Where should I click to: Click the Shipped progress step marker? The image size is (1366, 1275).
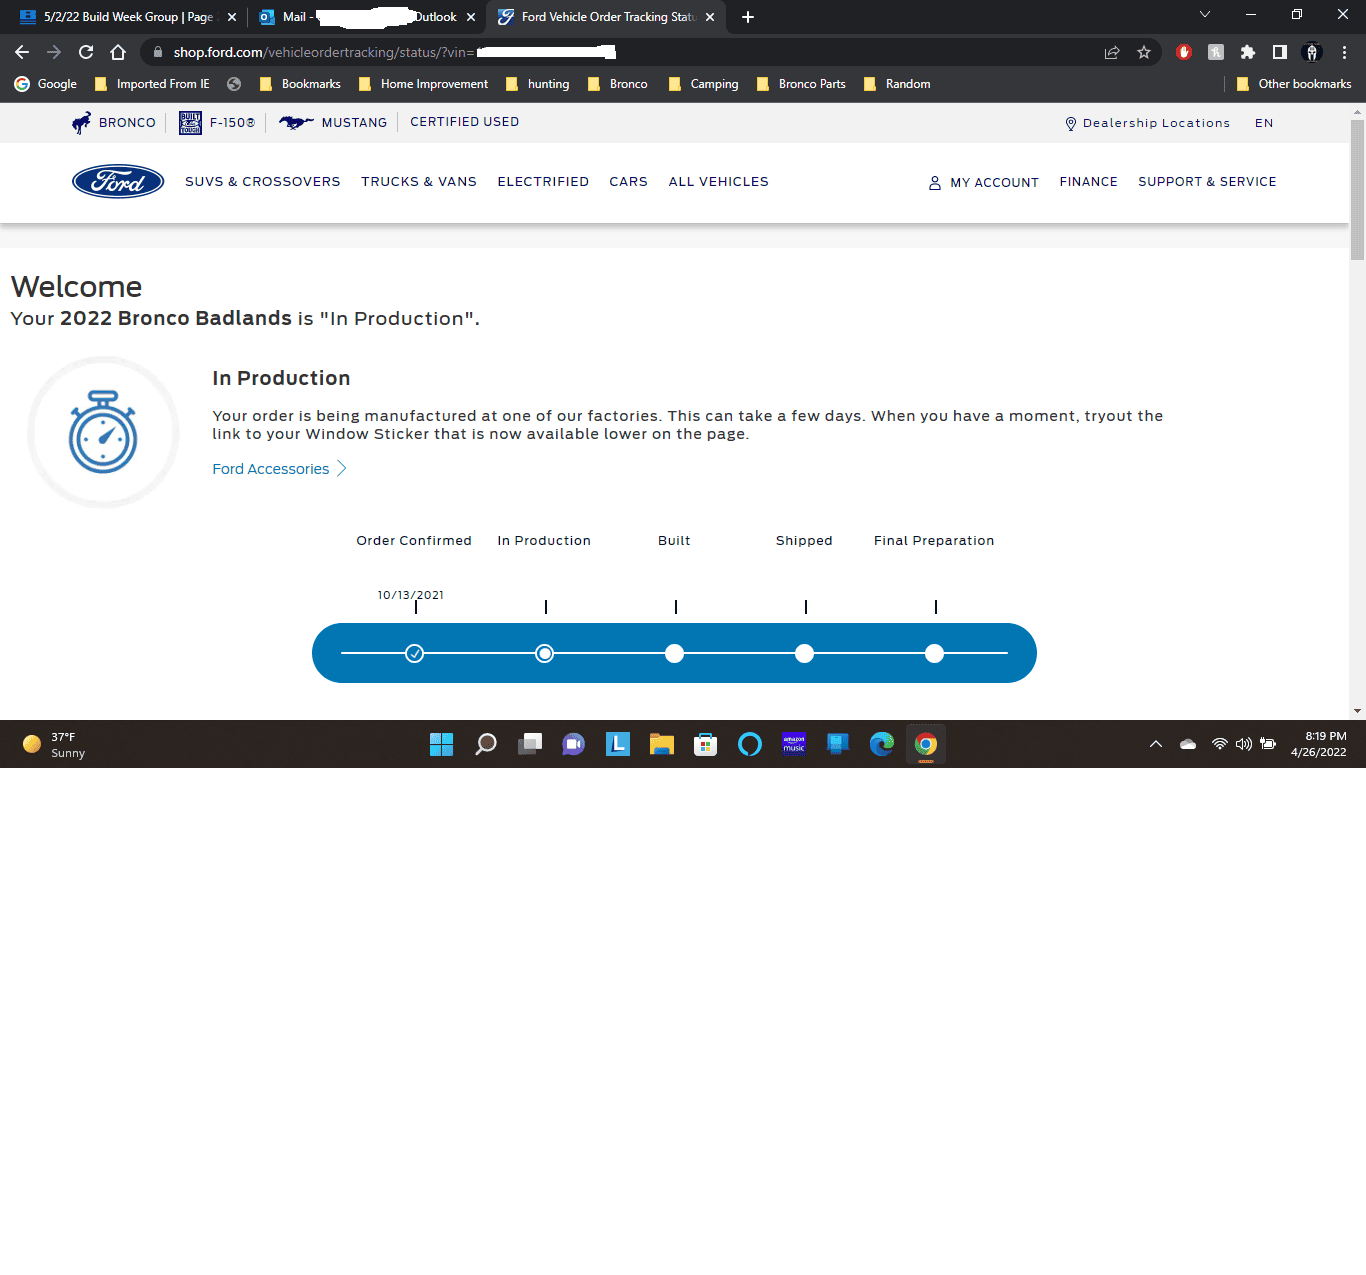(805, 653)
